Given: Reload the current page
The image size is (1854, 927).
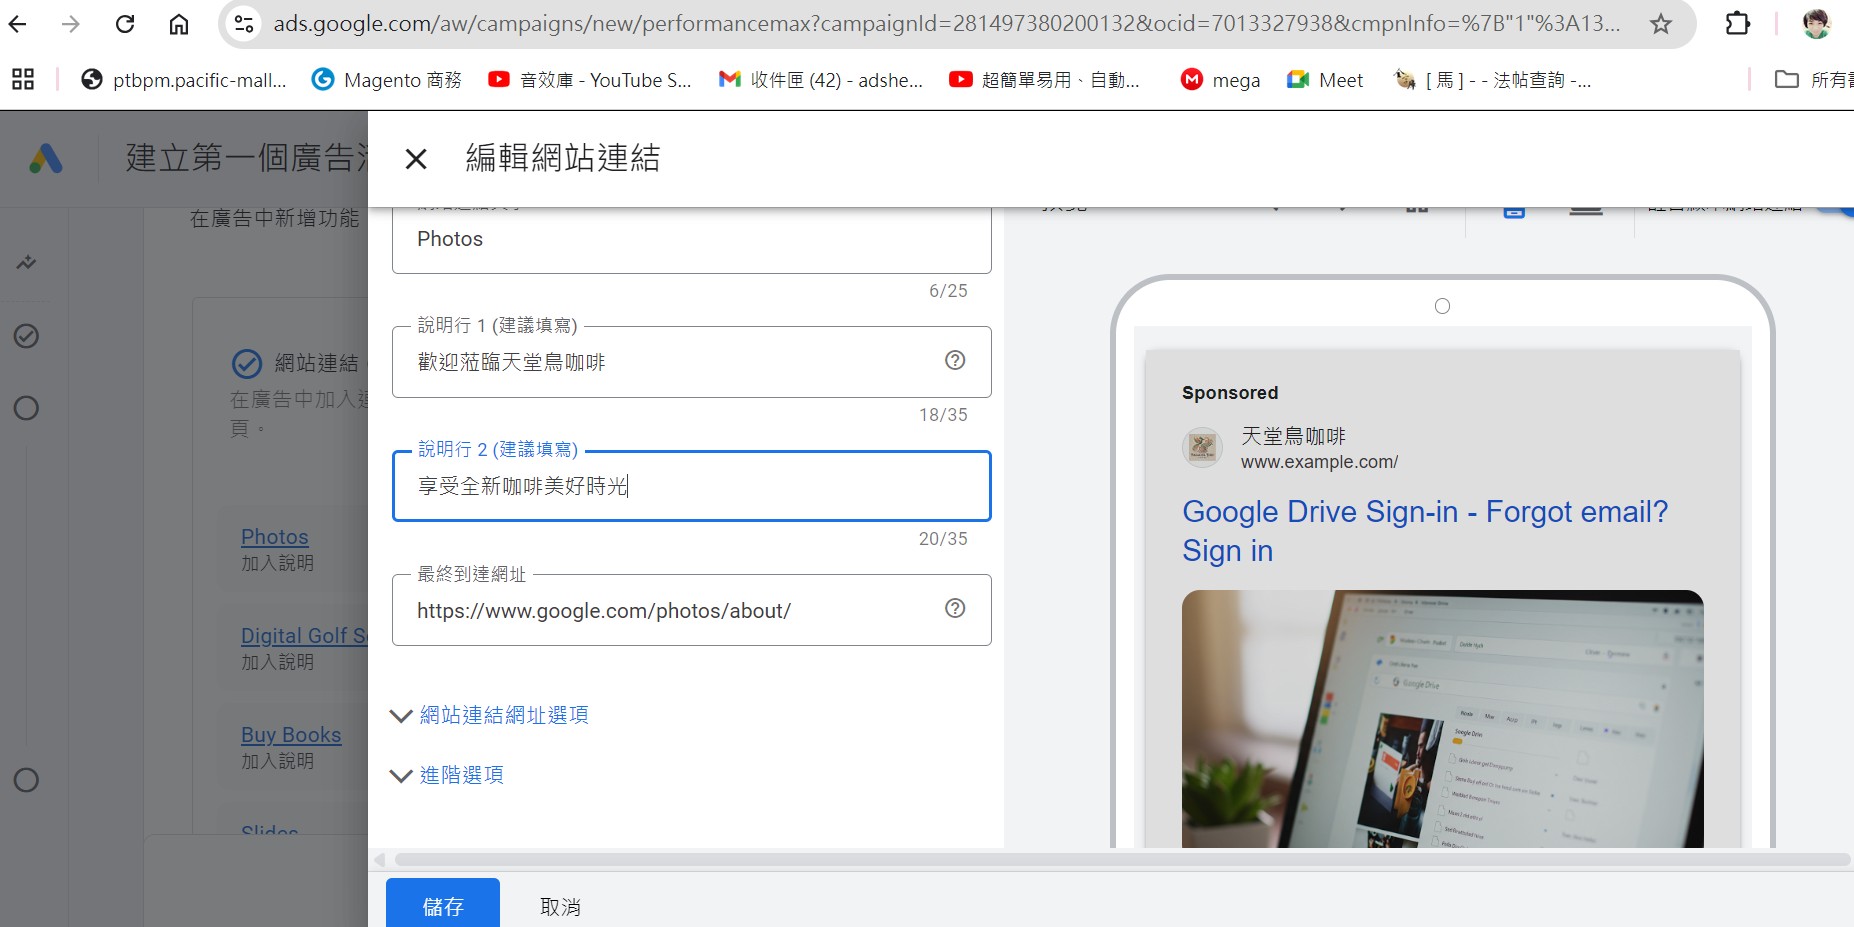Looking at the screenshot, I should pyautogui.click(x=125, y=23).
